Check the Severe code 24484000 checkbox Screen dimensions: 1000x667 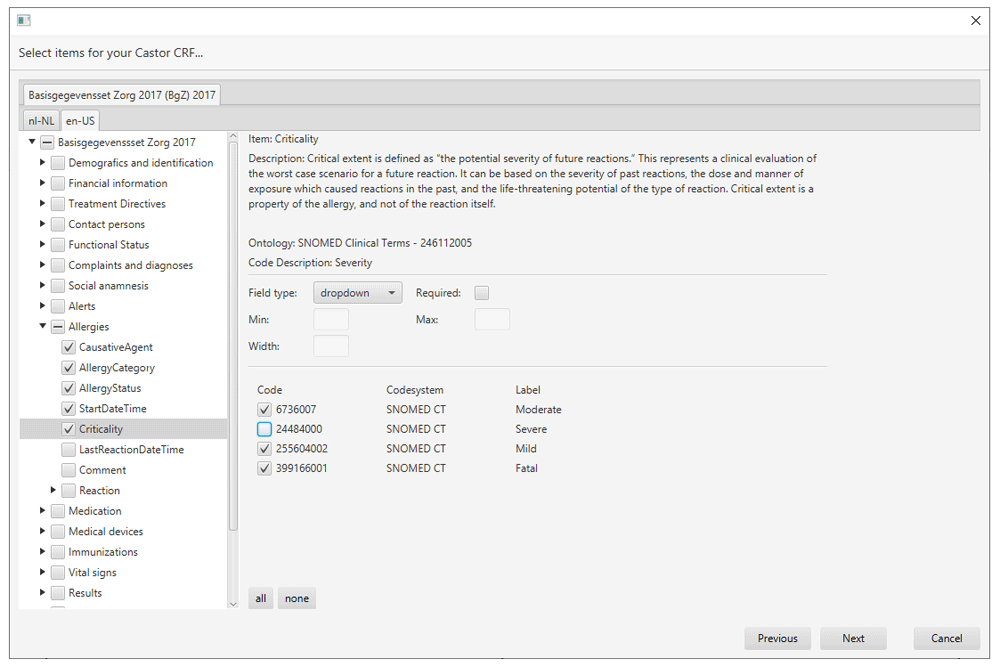tap(264, 429)
